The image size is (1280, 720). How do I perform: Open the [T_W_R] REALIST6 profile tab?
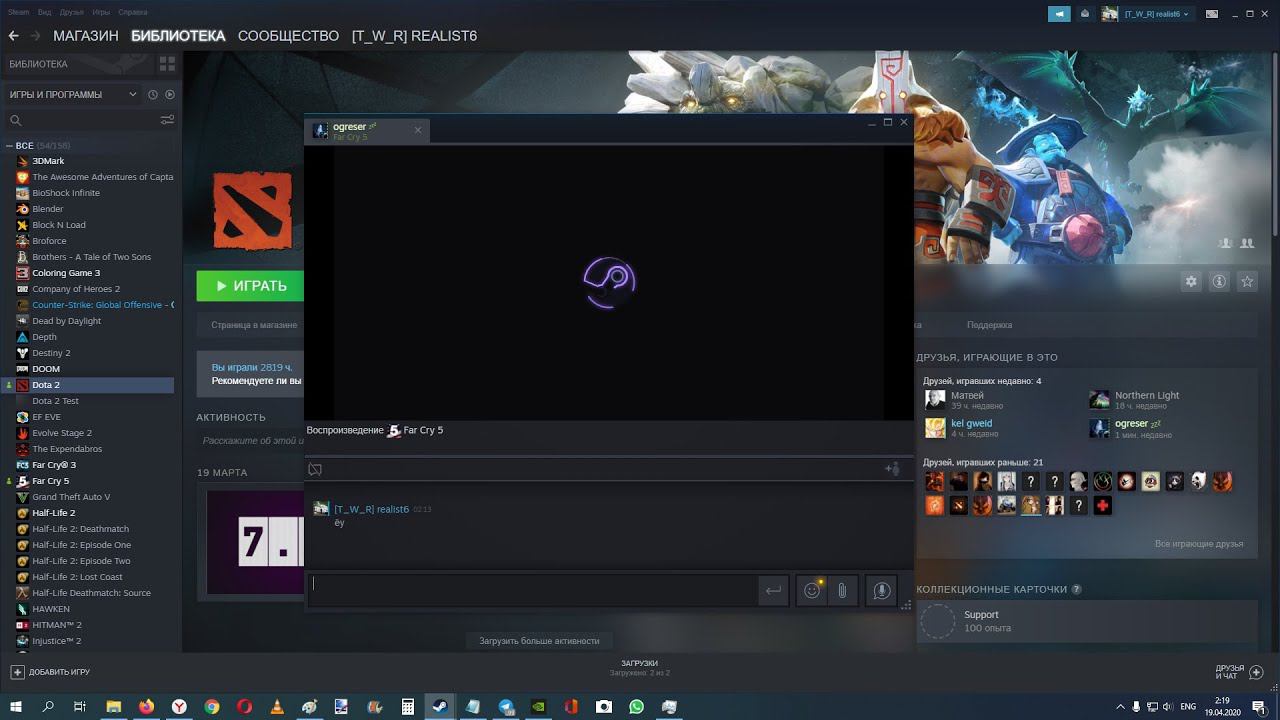coord(414,36)
